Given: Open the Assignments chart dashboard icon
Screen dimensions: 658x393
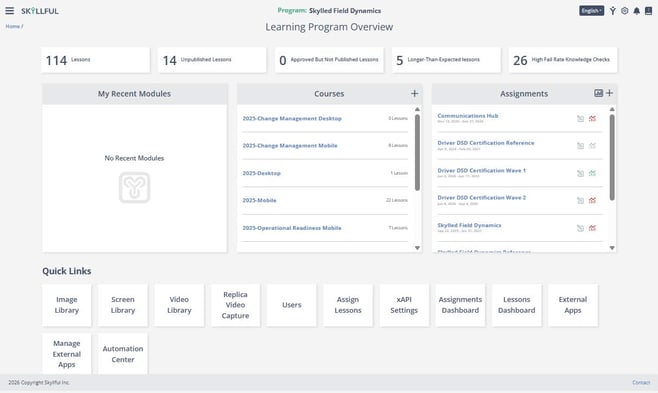Looking at the screenshot, I should pos(598,93).
